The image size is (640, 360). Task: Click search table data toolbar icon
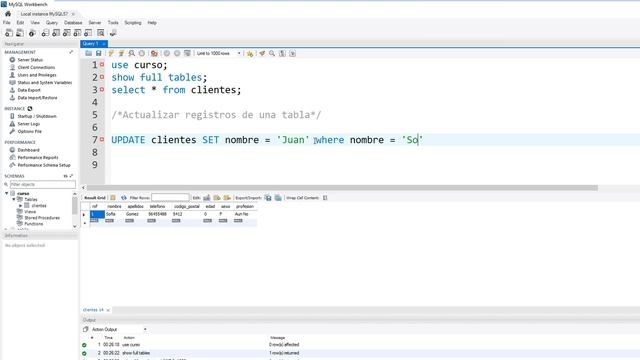coord(100,33)
